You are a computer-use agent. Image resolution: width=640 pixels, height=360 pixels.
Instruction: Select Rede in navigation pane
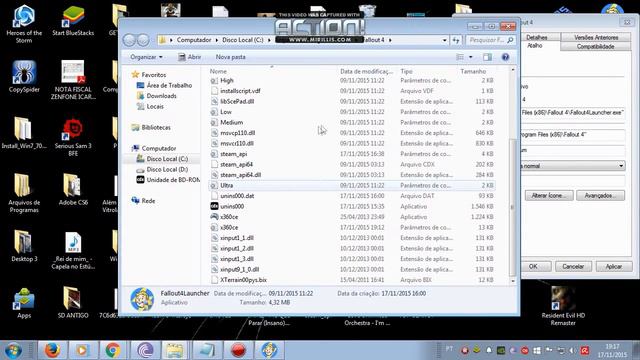coord(148,201)
